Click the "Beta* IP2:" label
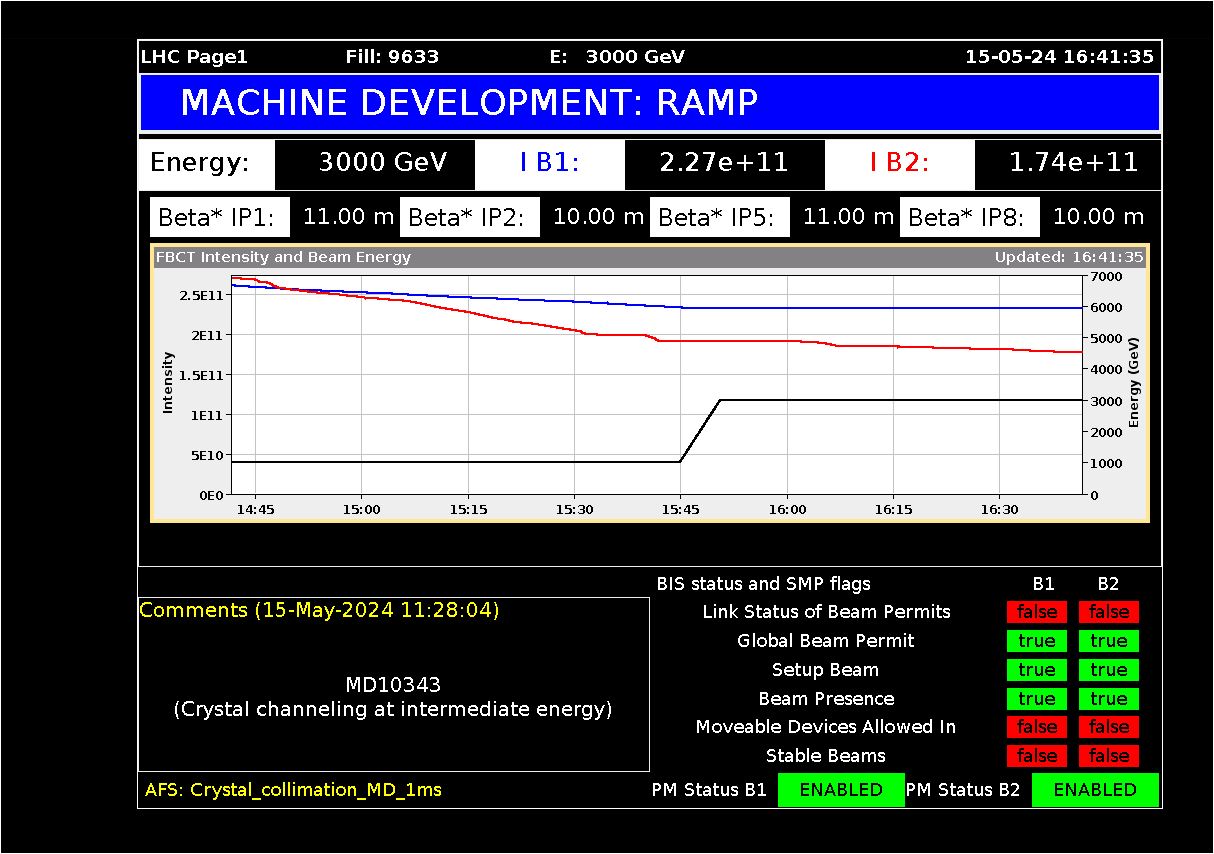This screenshot has width=1214, height=854. click(470, 217)
